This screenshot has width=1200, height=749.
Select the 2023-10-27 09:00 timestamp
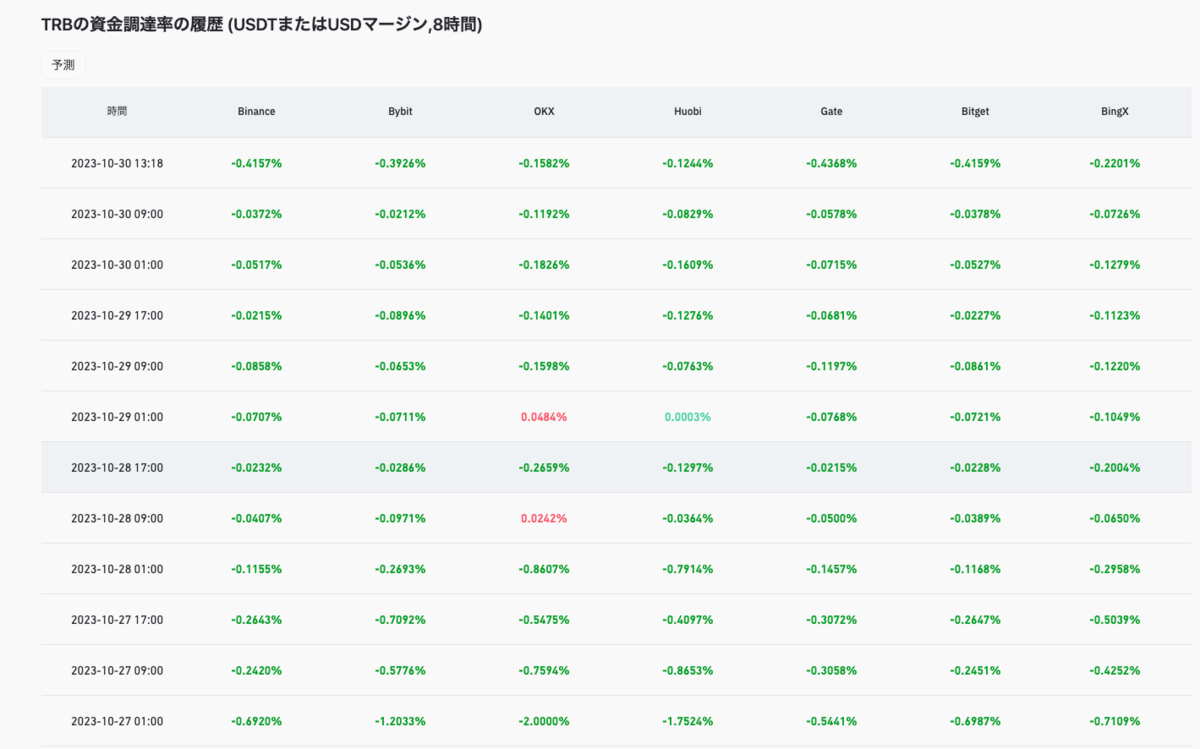coord(117,670)
